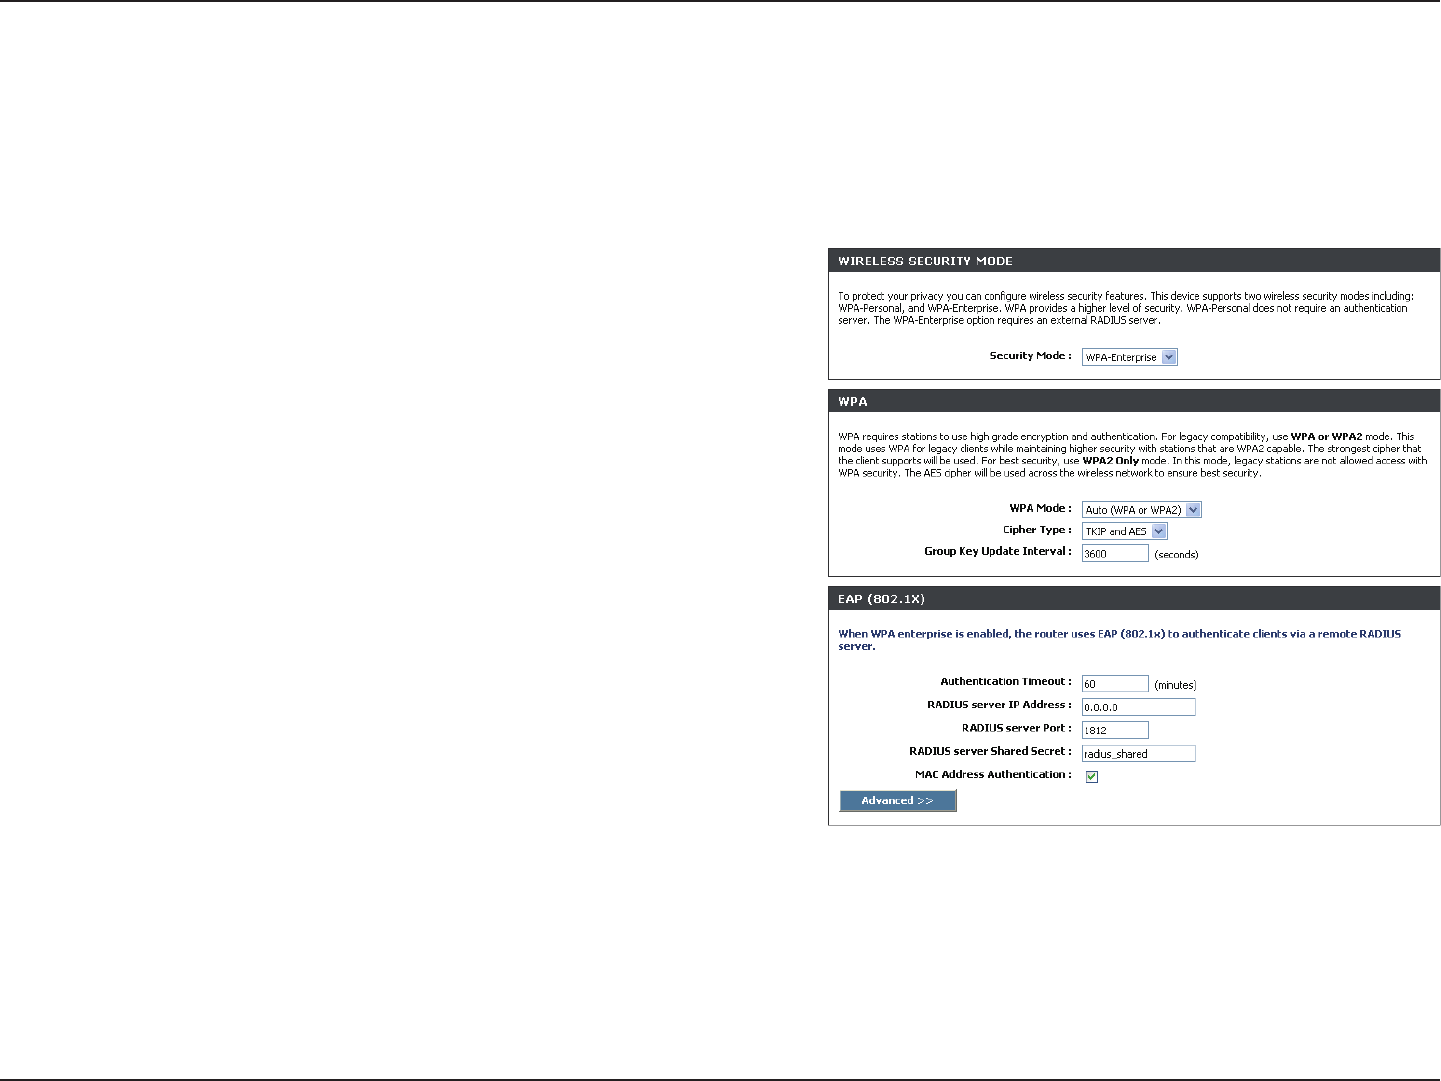
Task: Toggle the MAC Address Authentication checkbox
Action: [x=1092, y=776]
